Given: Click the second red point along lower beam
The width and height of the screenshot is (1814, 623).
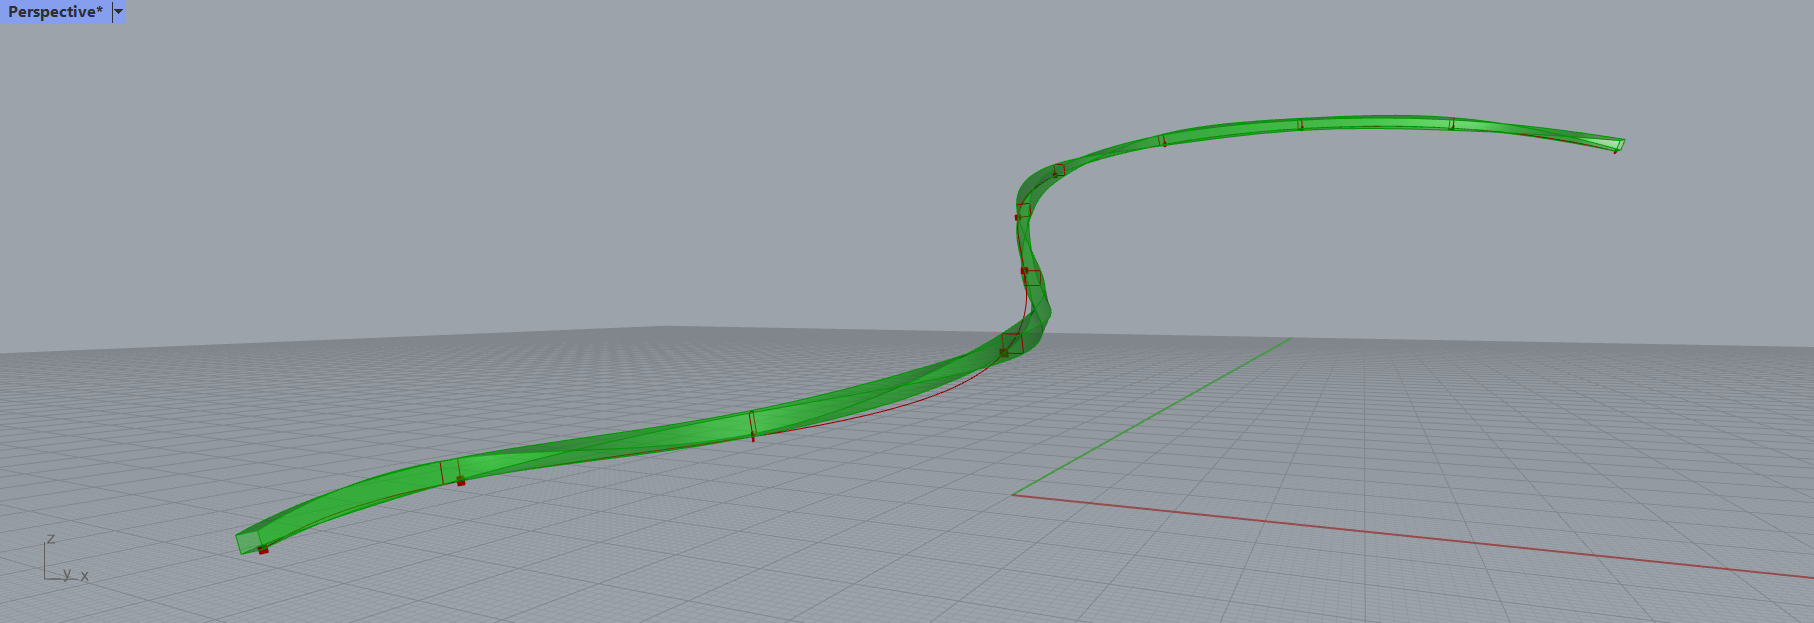Looking at the screenshot, I should coord(461,482).
